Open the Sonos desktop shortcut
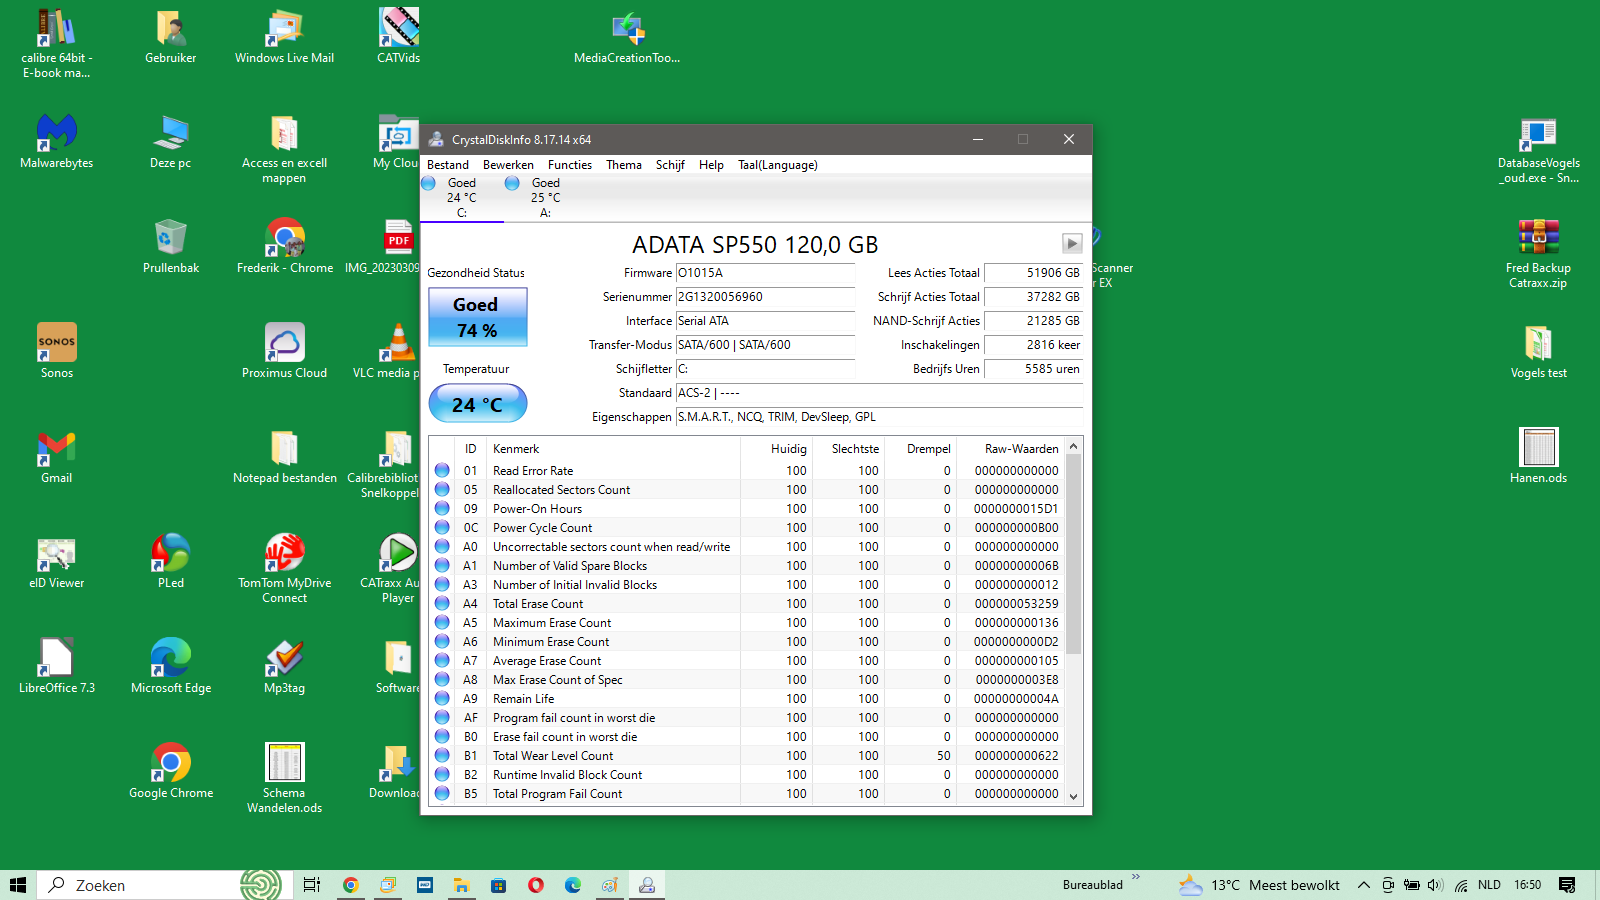The height and width of the screenshot is (900, 1600). [57, 352]
